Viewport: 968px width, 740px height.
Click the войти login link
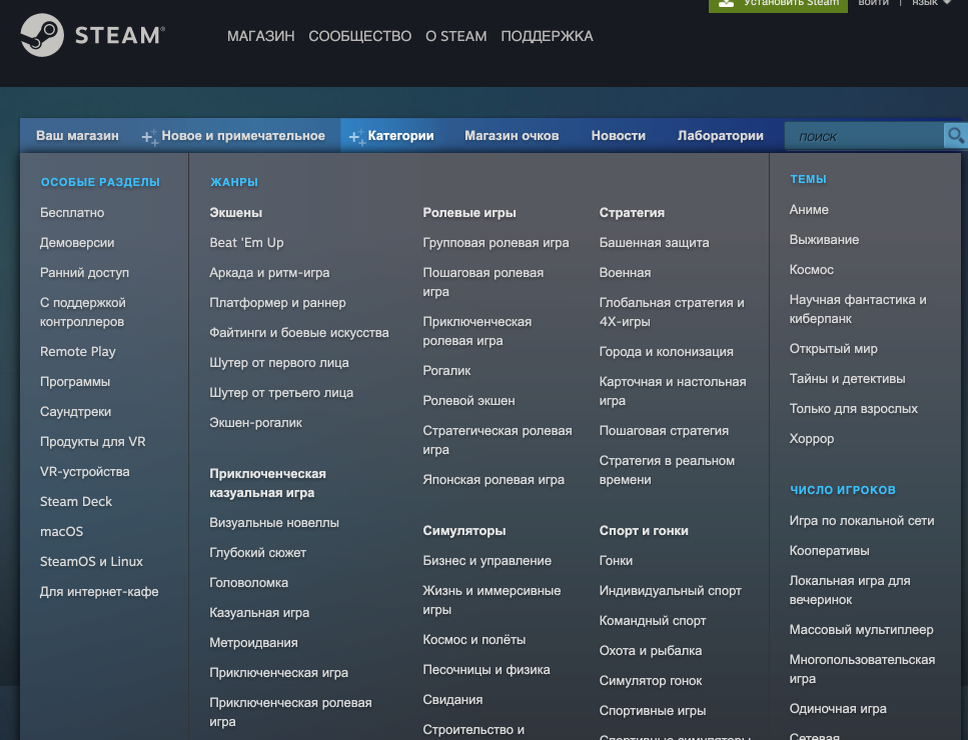(x=873, y=3)
